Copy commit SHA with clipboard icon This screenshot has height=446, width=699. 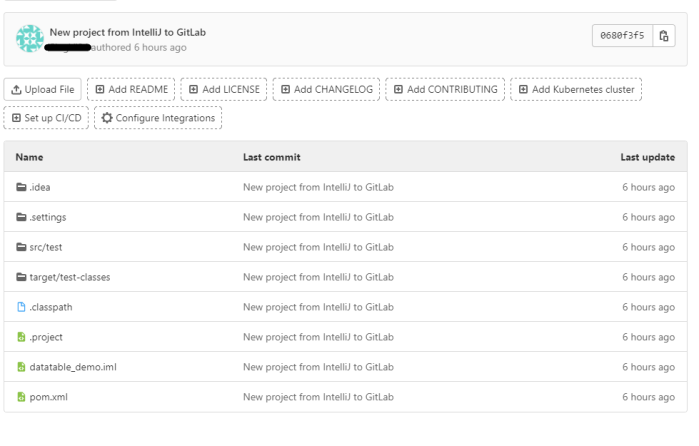(x=664, y=36)
